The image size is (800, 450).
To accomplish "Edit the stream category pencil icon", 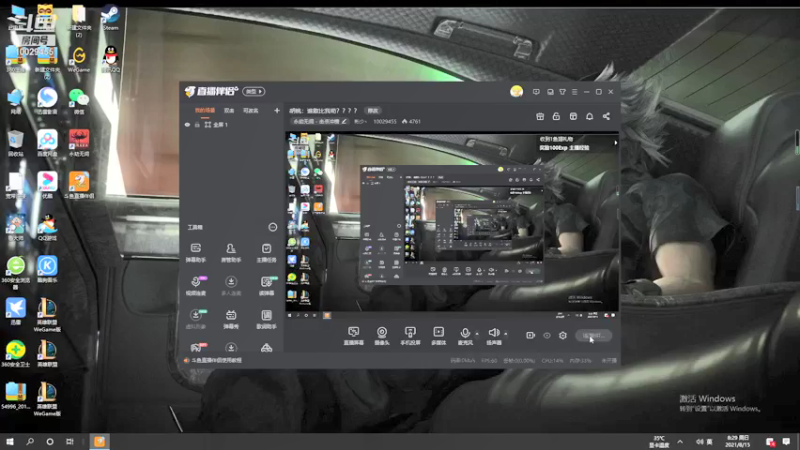I will point(344,121).
